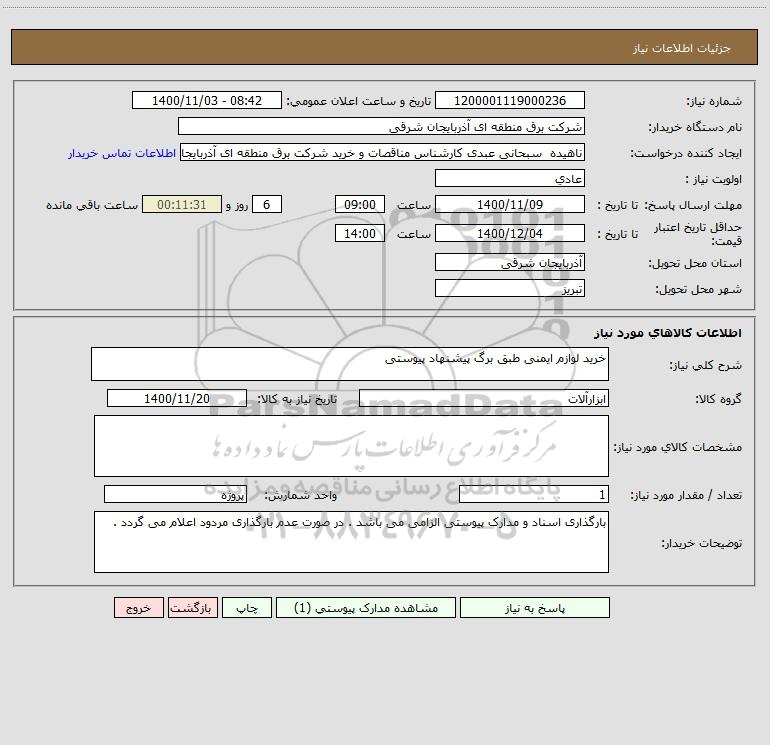Click buyer notes box بارگذاری اسناد
Viewport: 770px width, 745px height.
pos(351,542)
